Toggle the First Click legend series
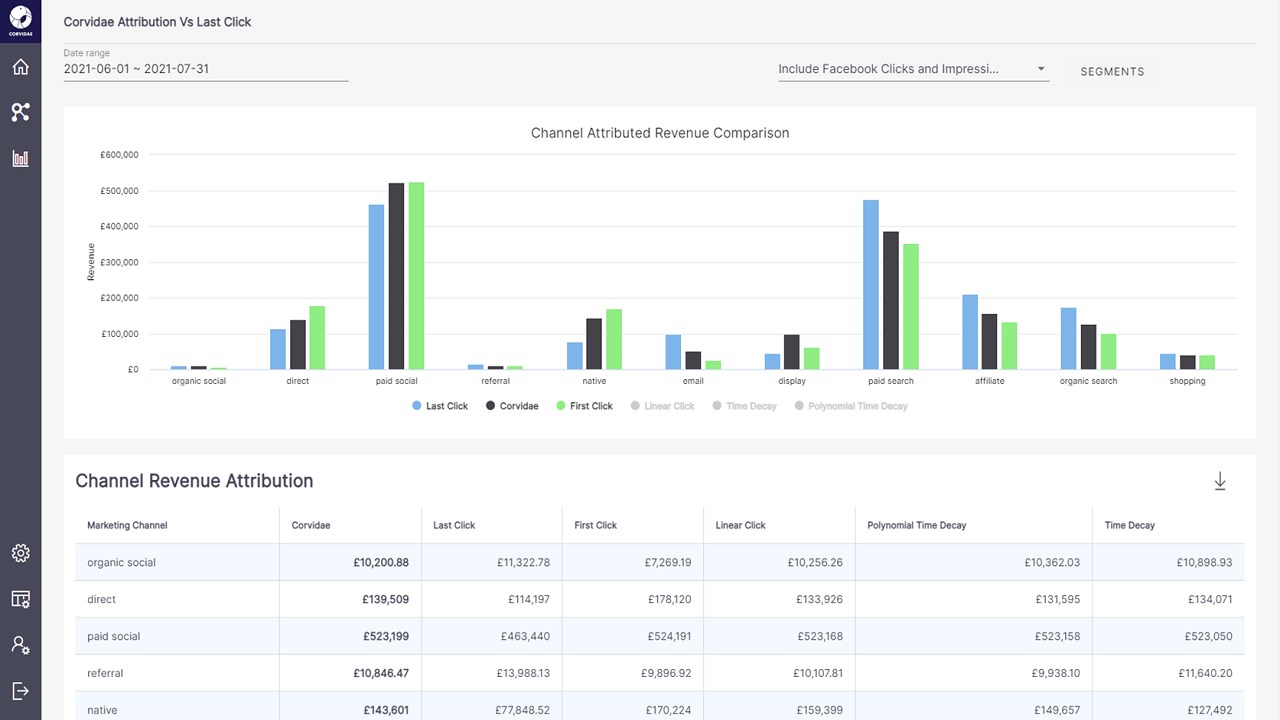This screenshot has width=1280, height=720. point(584,406)
